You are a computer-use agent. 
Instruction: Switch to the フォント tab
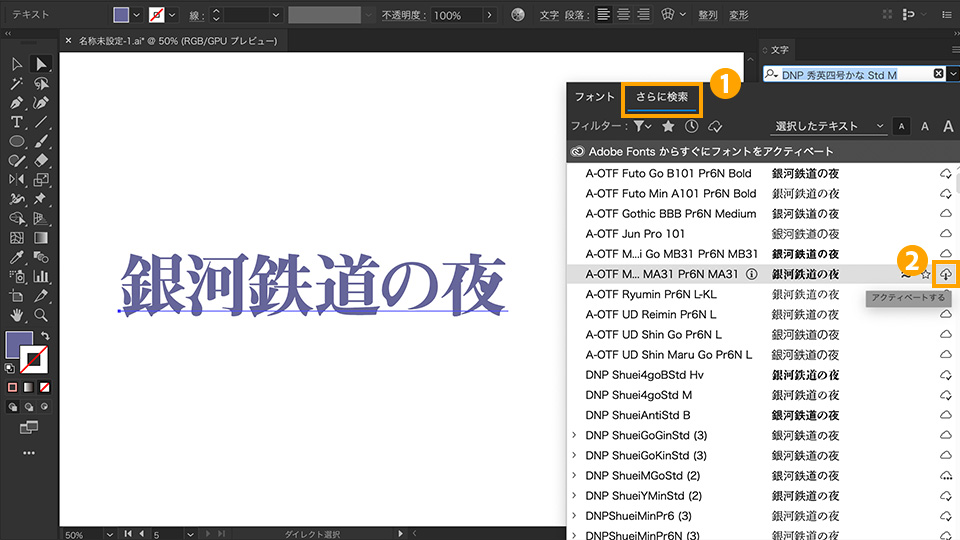tap(594, 97)
